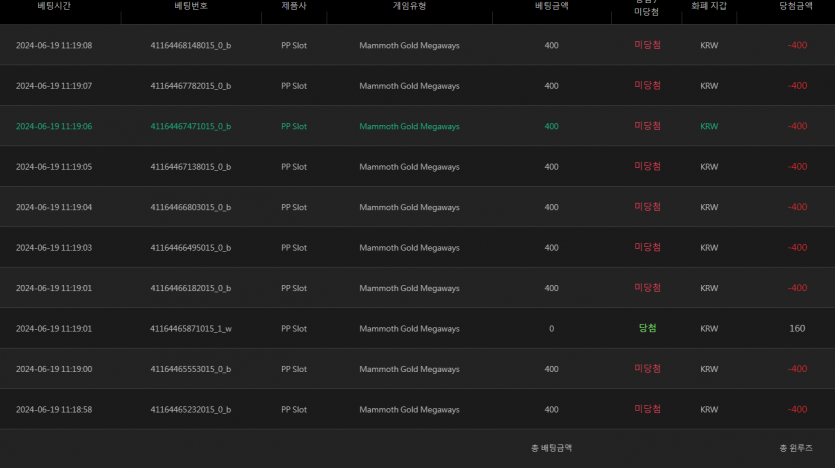This screenshot has width=835, height=468.
Task: Click timestamp 2024-06-19 11:19:05
Action: pyautogui.click(x=54, y=167)
